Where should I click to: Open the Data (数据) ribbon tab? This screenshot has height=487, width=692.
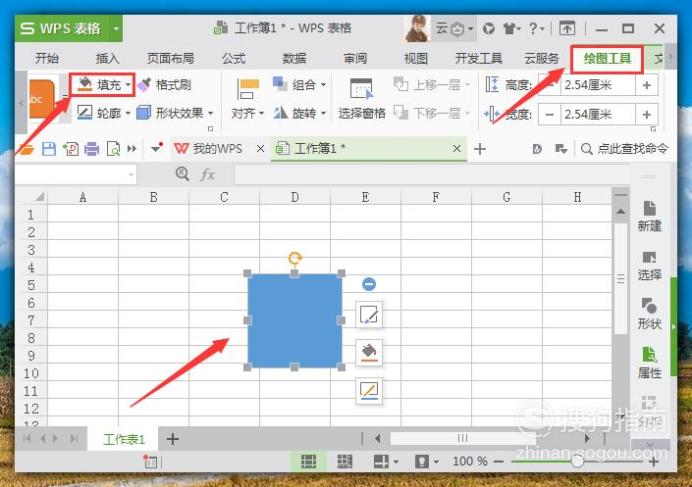point(294,58)
